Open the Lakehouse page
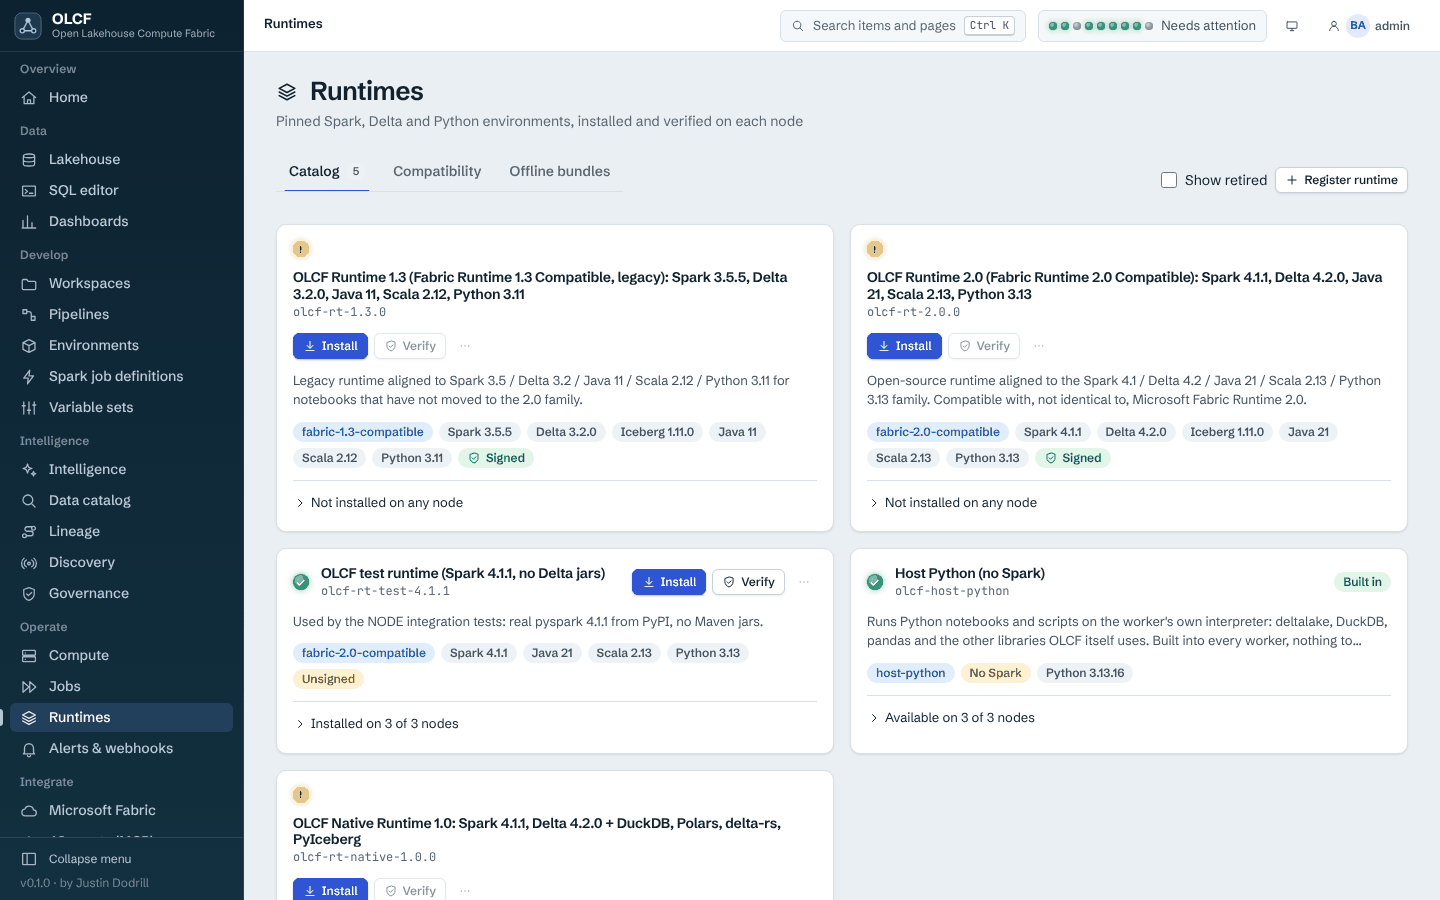 [x=121, y=159]
